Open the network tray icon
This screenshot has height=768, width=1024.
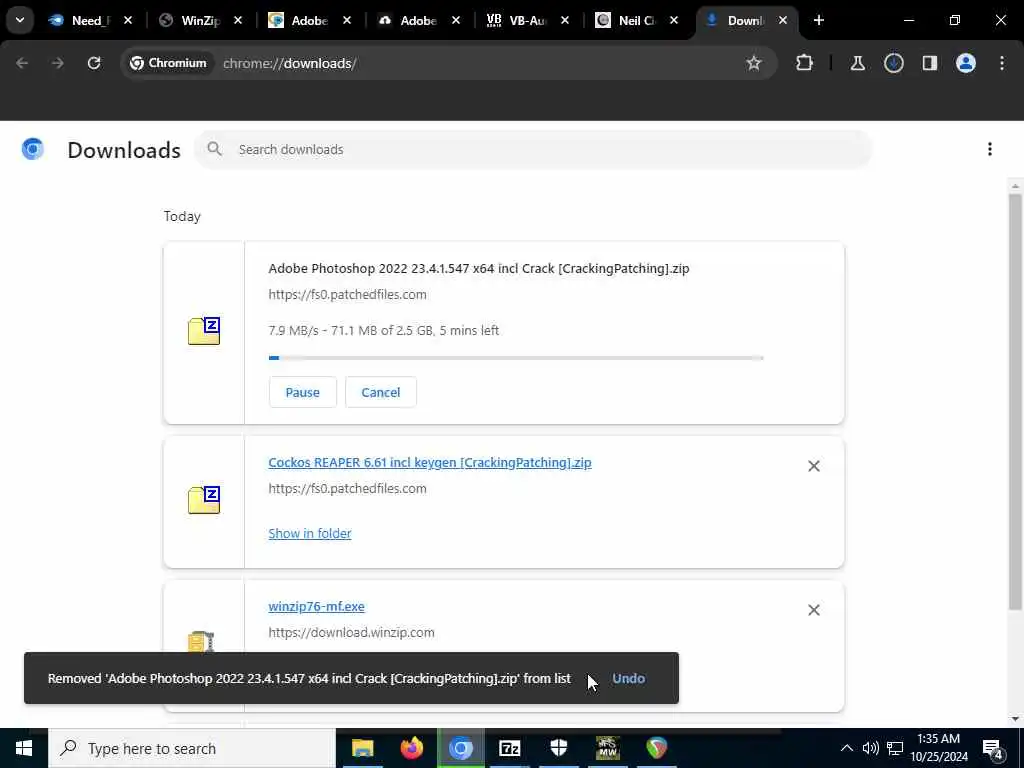pos(895,748)
